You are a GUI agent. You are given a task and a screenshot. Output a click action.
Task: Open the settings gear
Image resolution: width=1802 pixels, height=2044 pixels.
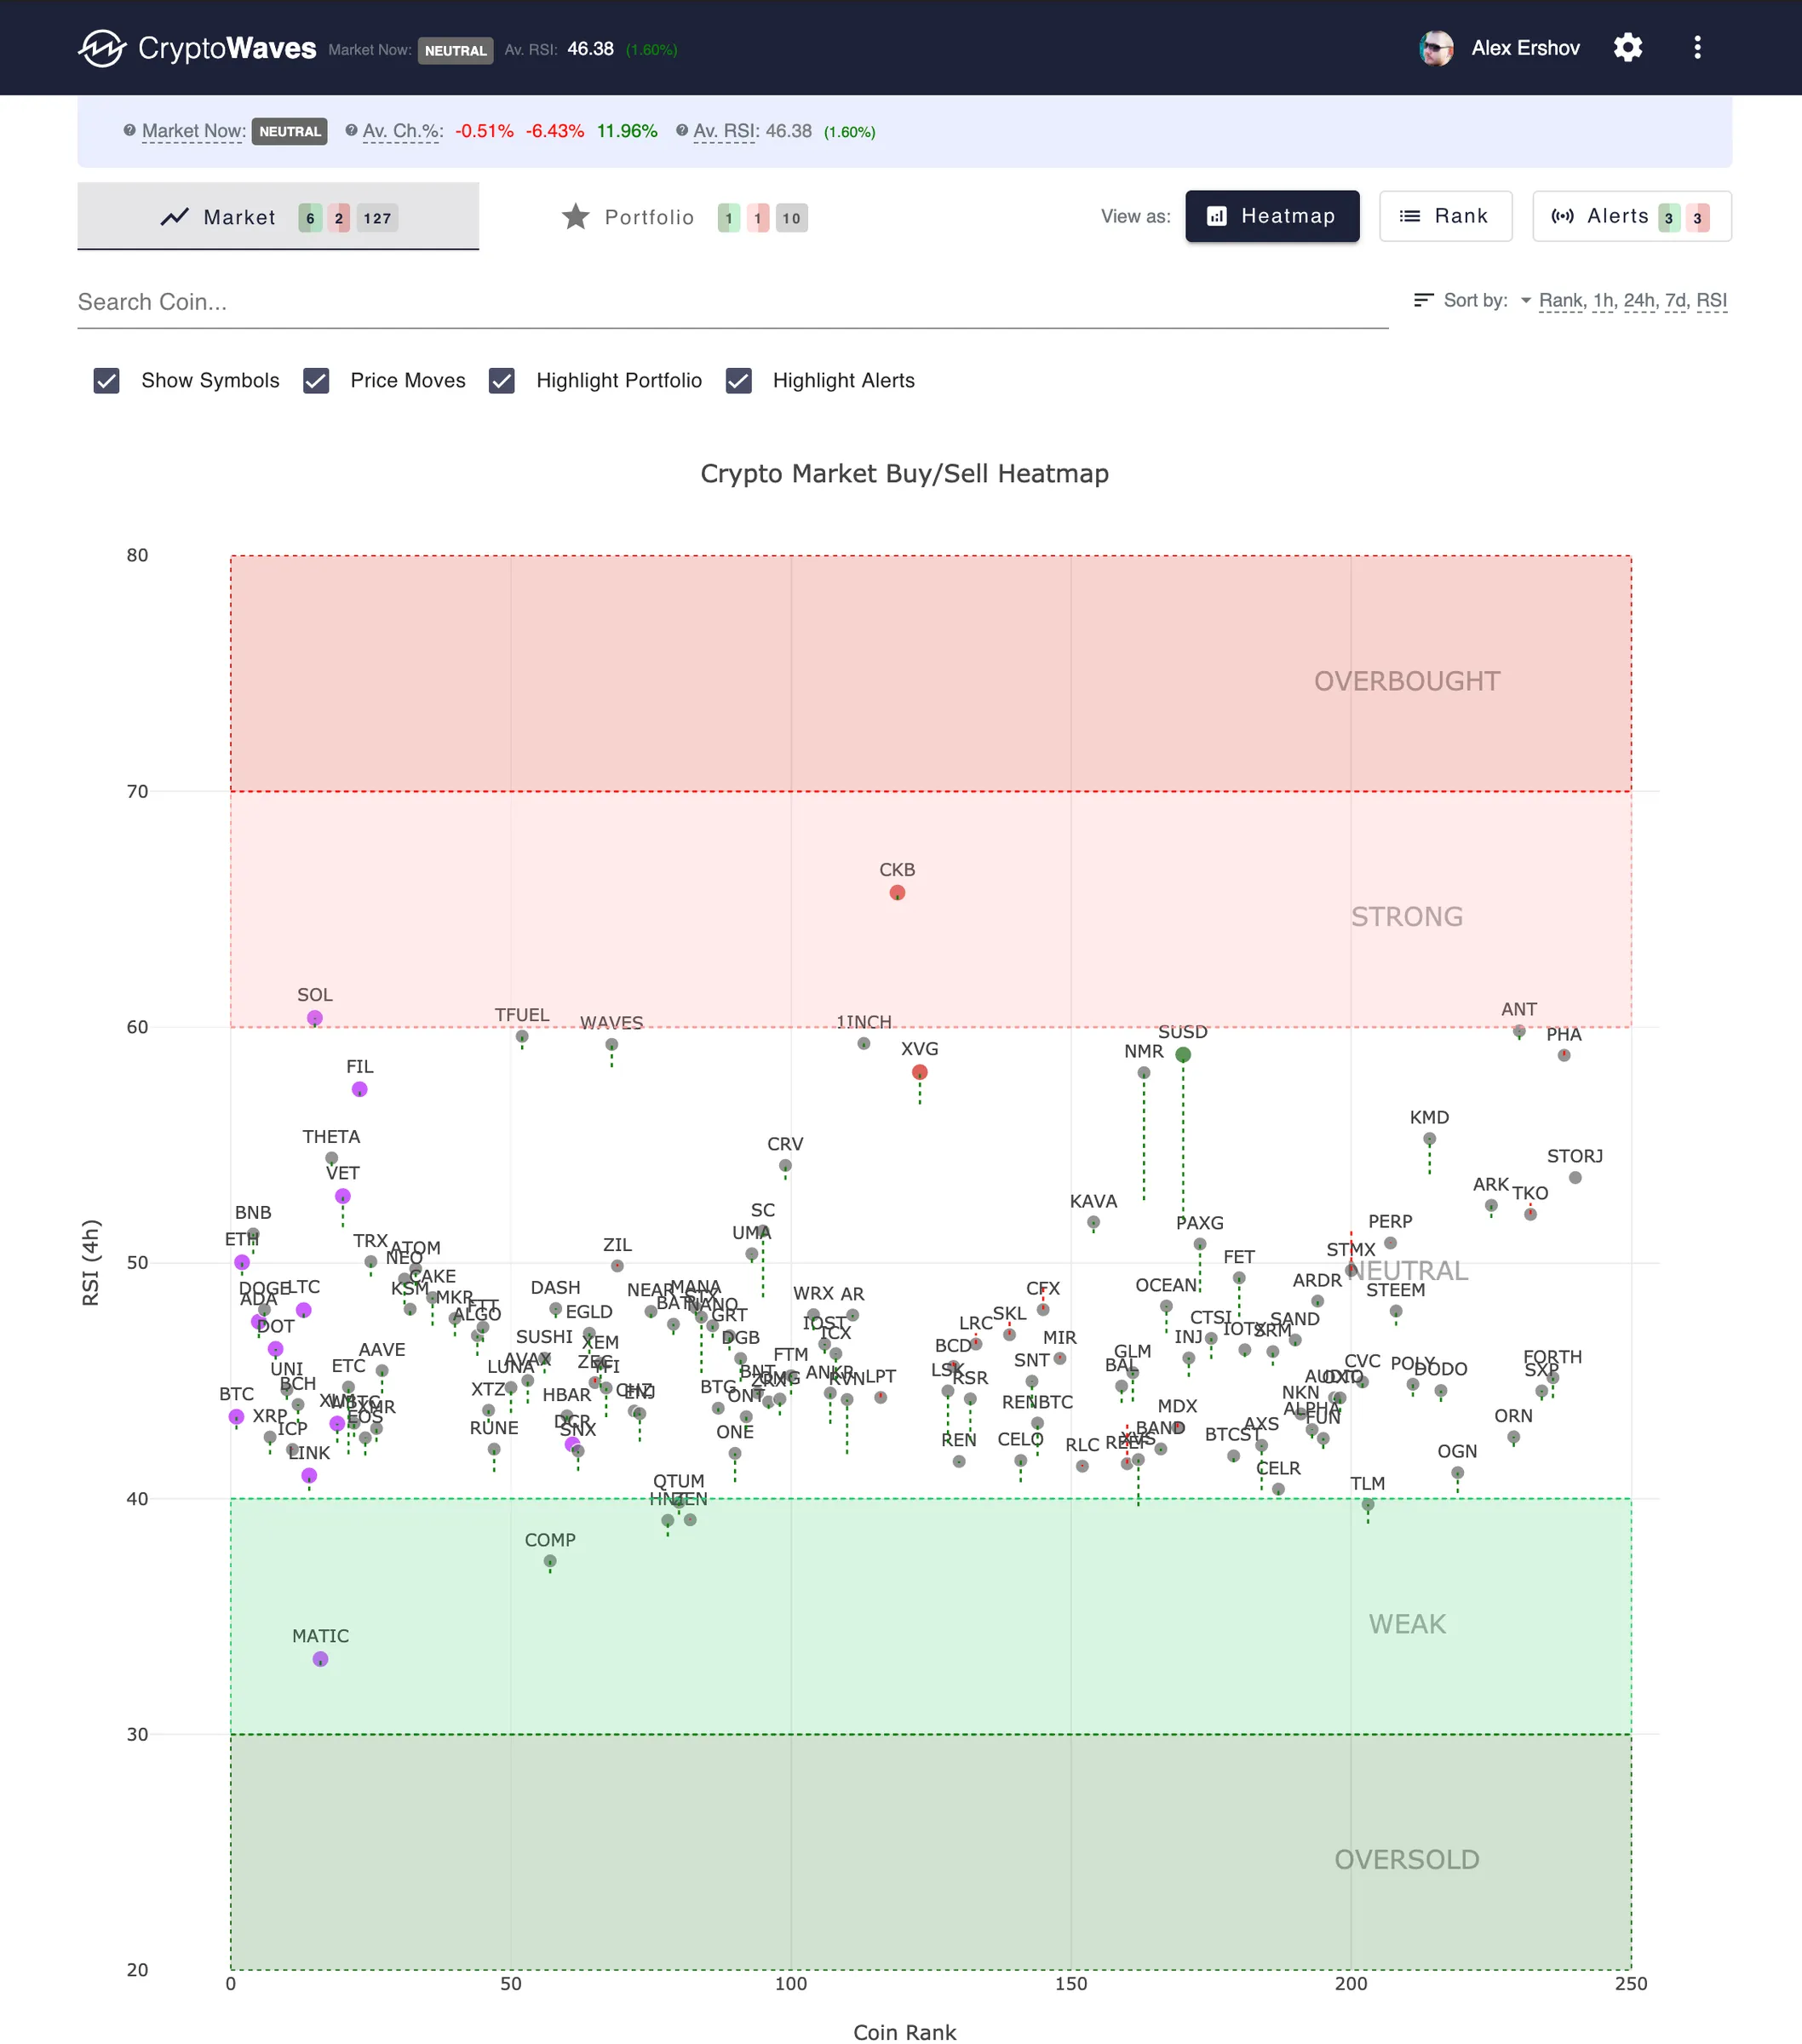tap(1627, 47)
